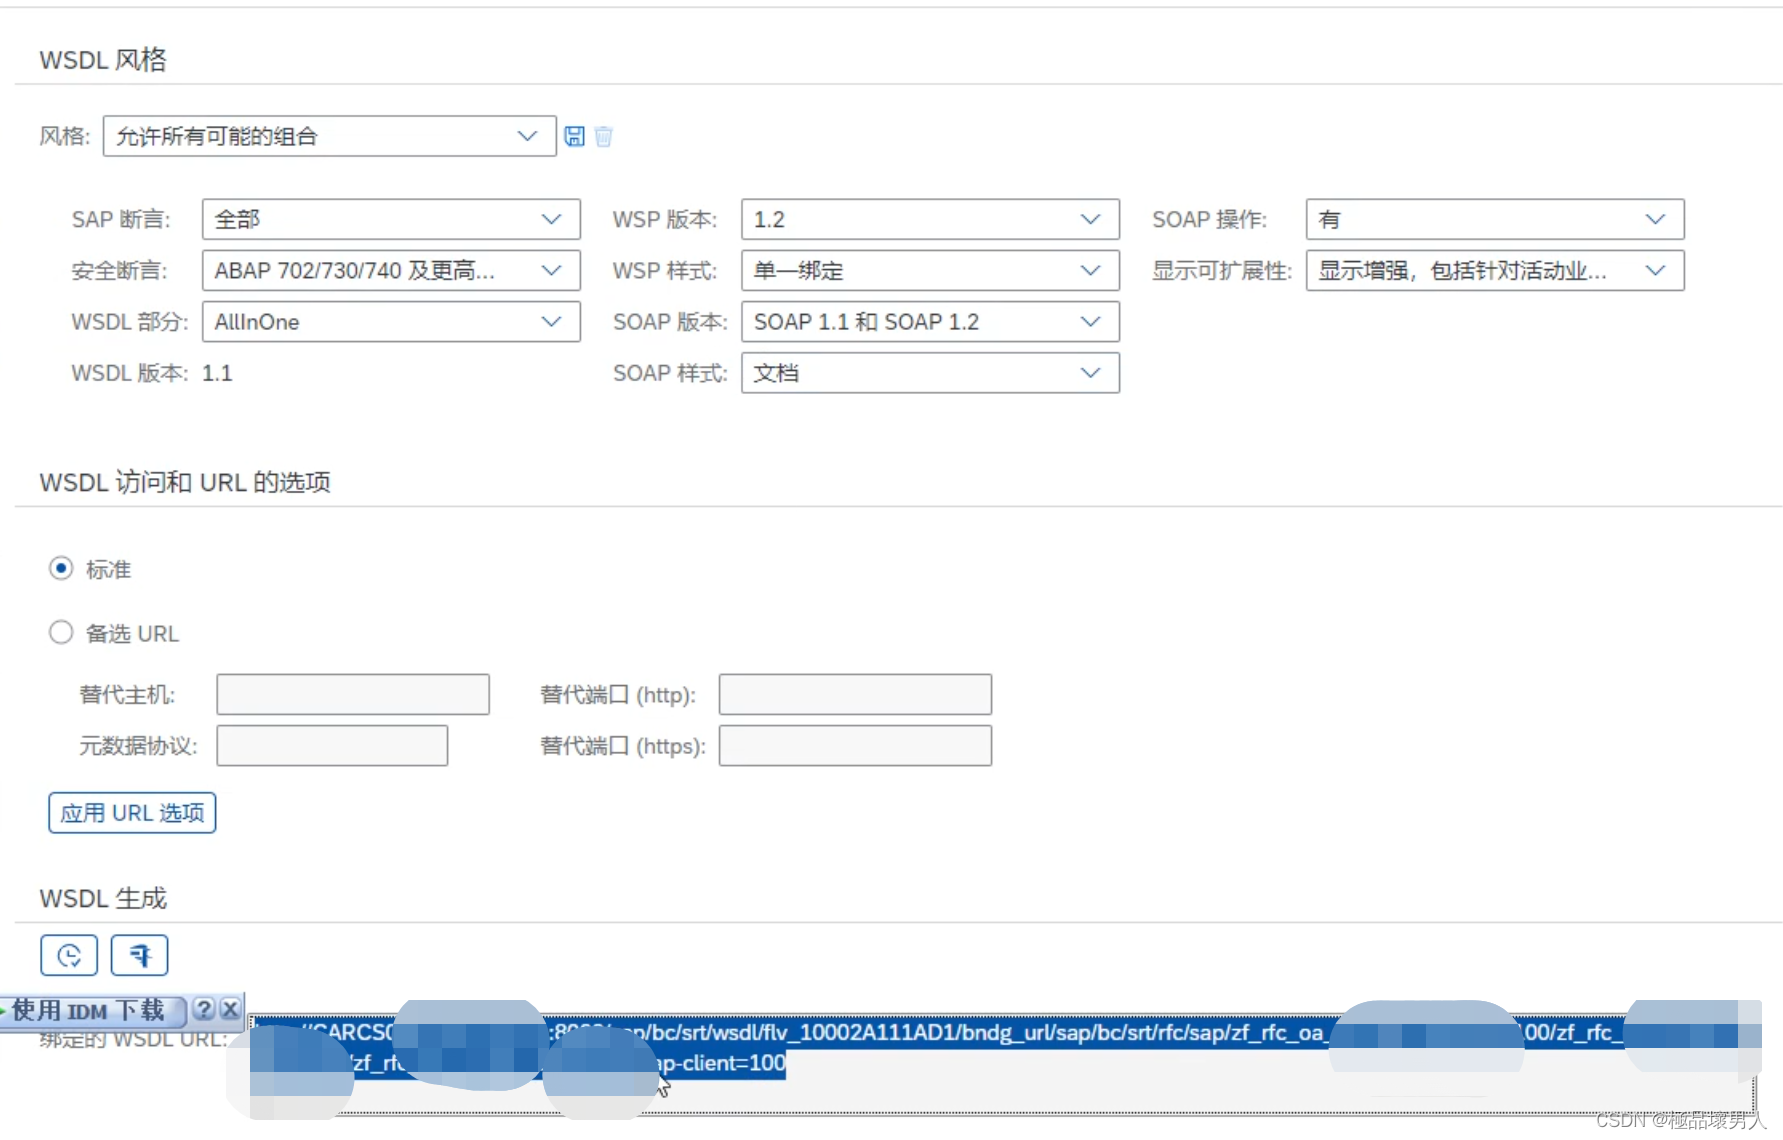
Task: Click the trash delete icon next to save
Action: (603, 136)
